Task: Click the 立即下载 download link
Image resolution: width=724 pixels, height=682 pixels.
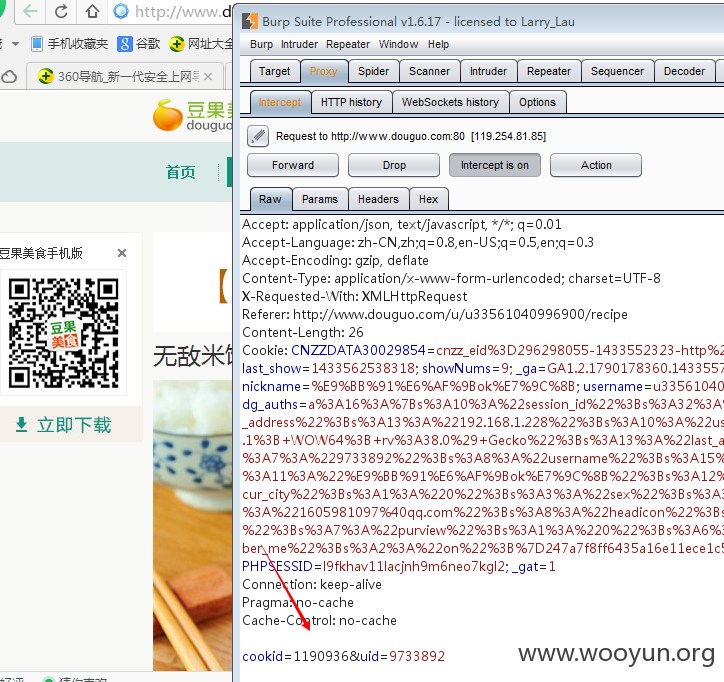Action: tap(74, 424)
